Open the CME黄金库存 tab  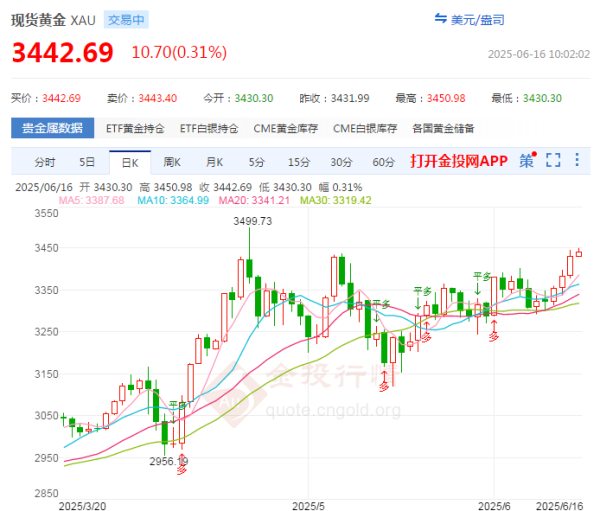[x=285, y=129]
